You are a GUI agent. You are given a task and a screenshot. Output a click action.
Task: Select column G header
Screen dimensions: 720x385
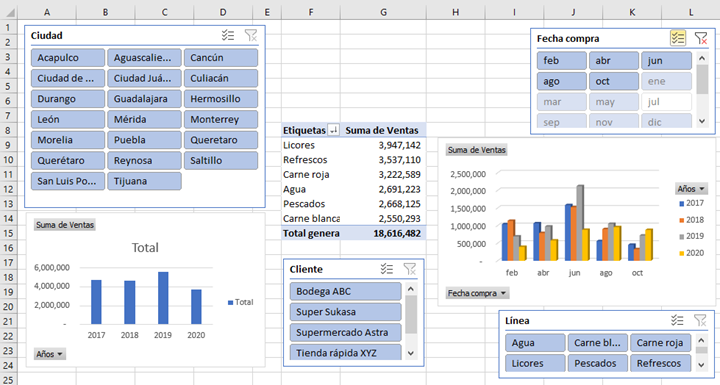383,13
